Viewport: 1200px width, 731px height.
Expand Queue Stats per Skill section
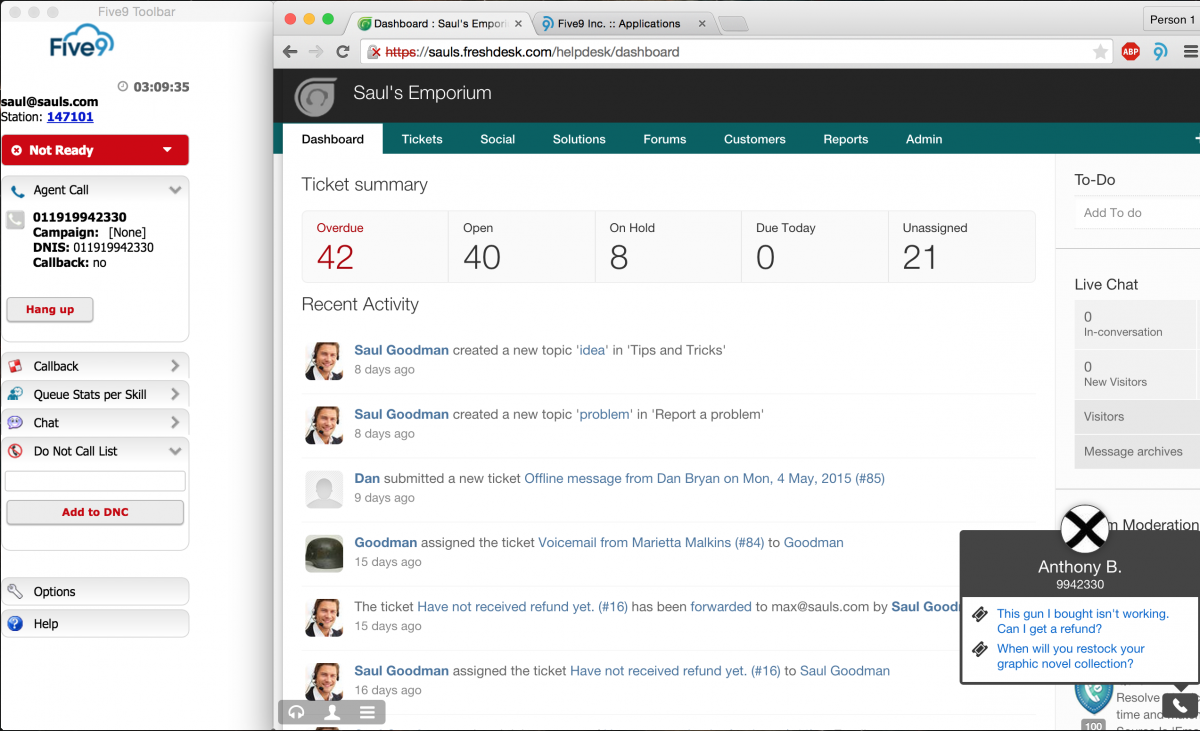[x=175, y=394]
